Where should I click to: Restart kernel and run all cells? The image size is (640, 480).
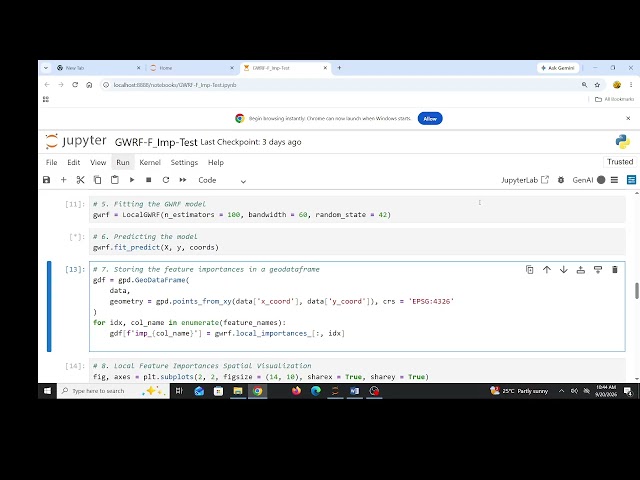click(x=183, y=180)
